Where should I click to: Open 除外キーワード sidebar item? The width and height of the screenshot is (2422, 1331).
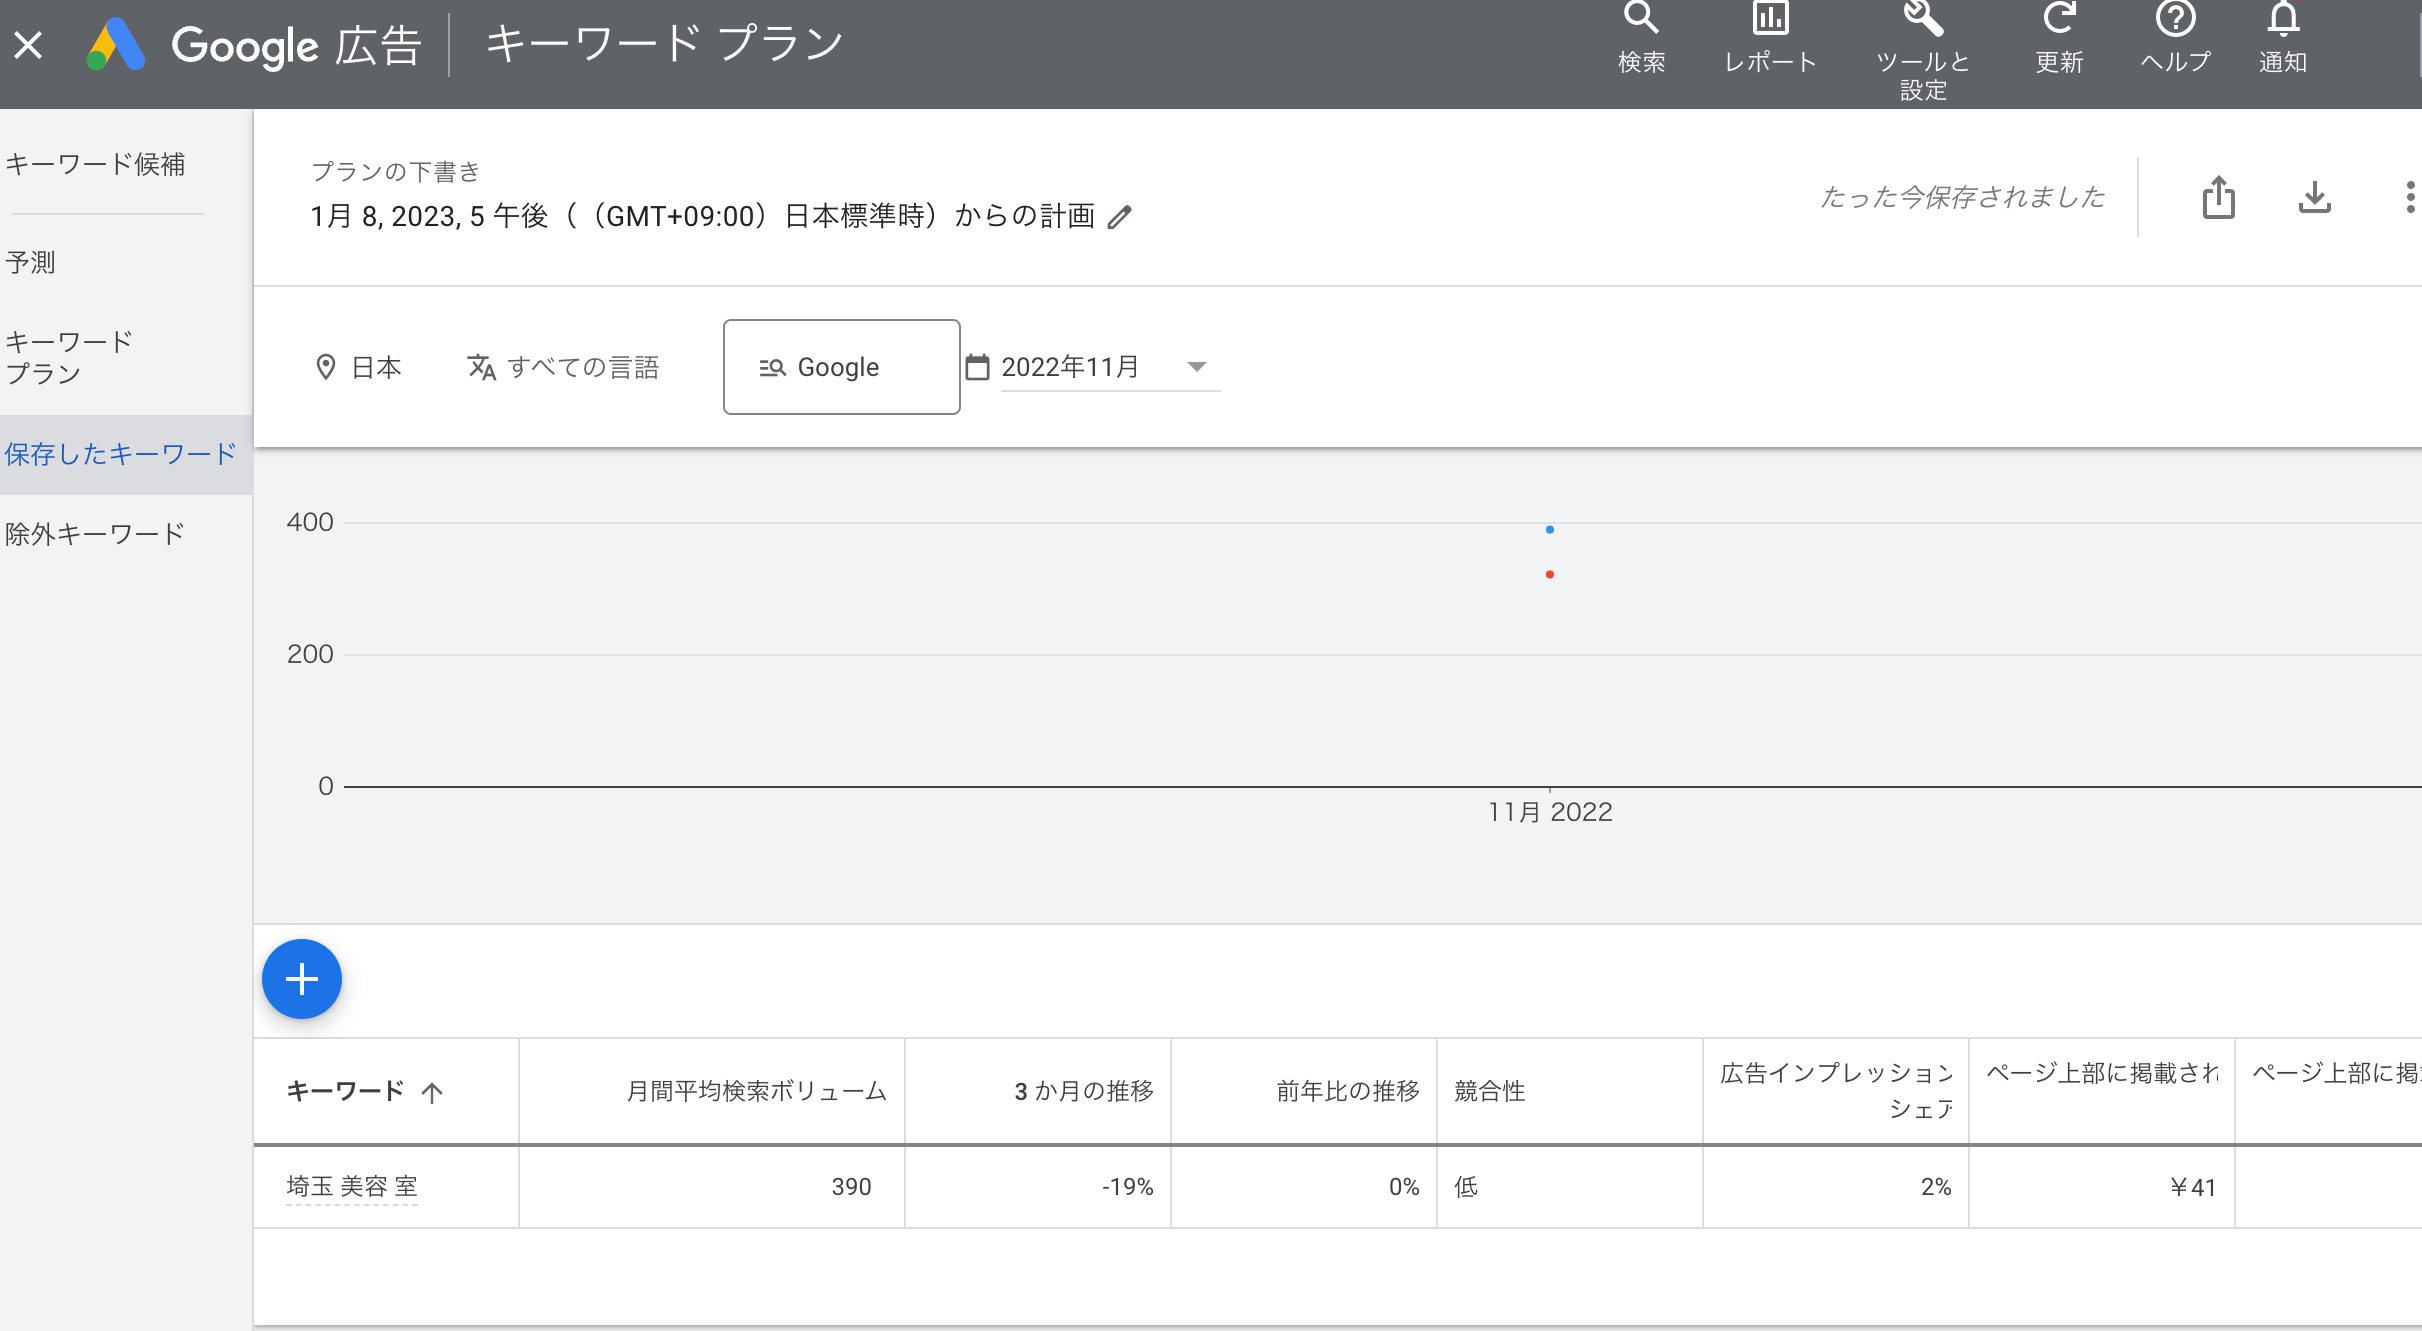tap(96, 534)
